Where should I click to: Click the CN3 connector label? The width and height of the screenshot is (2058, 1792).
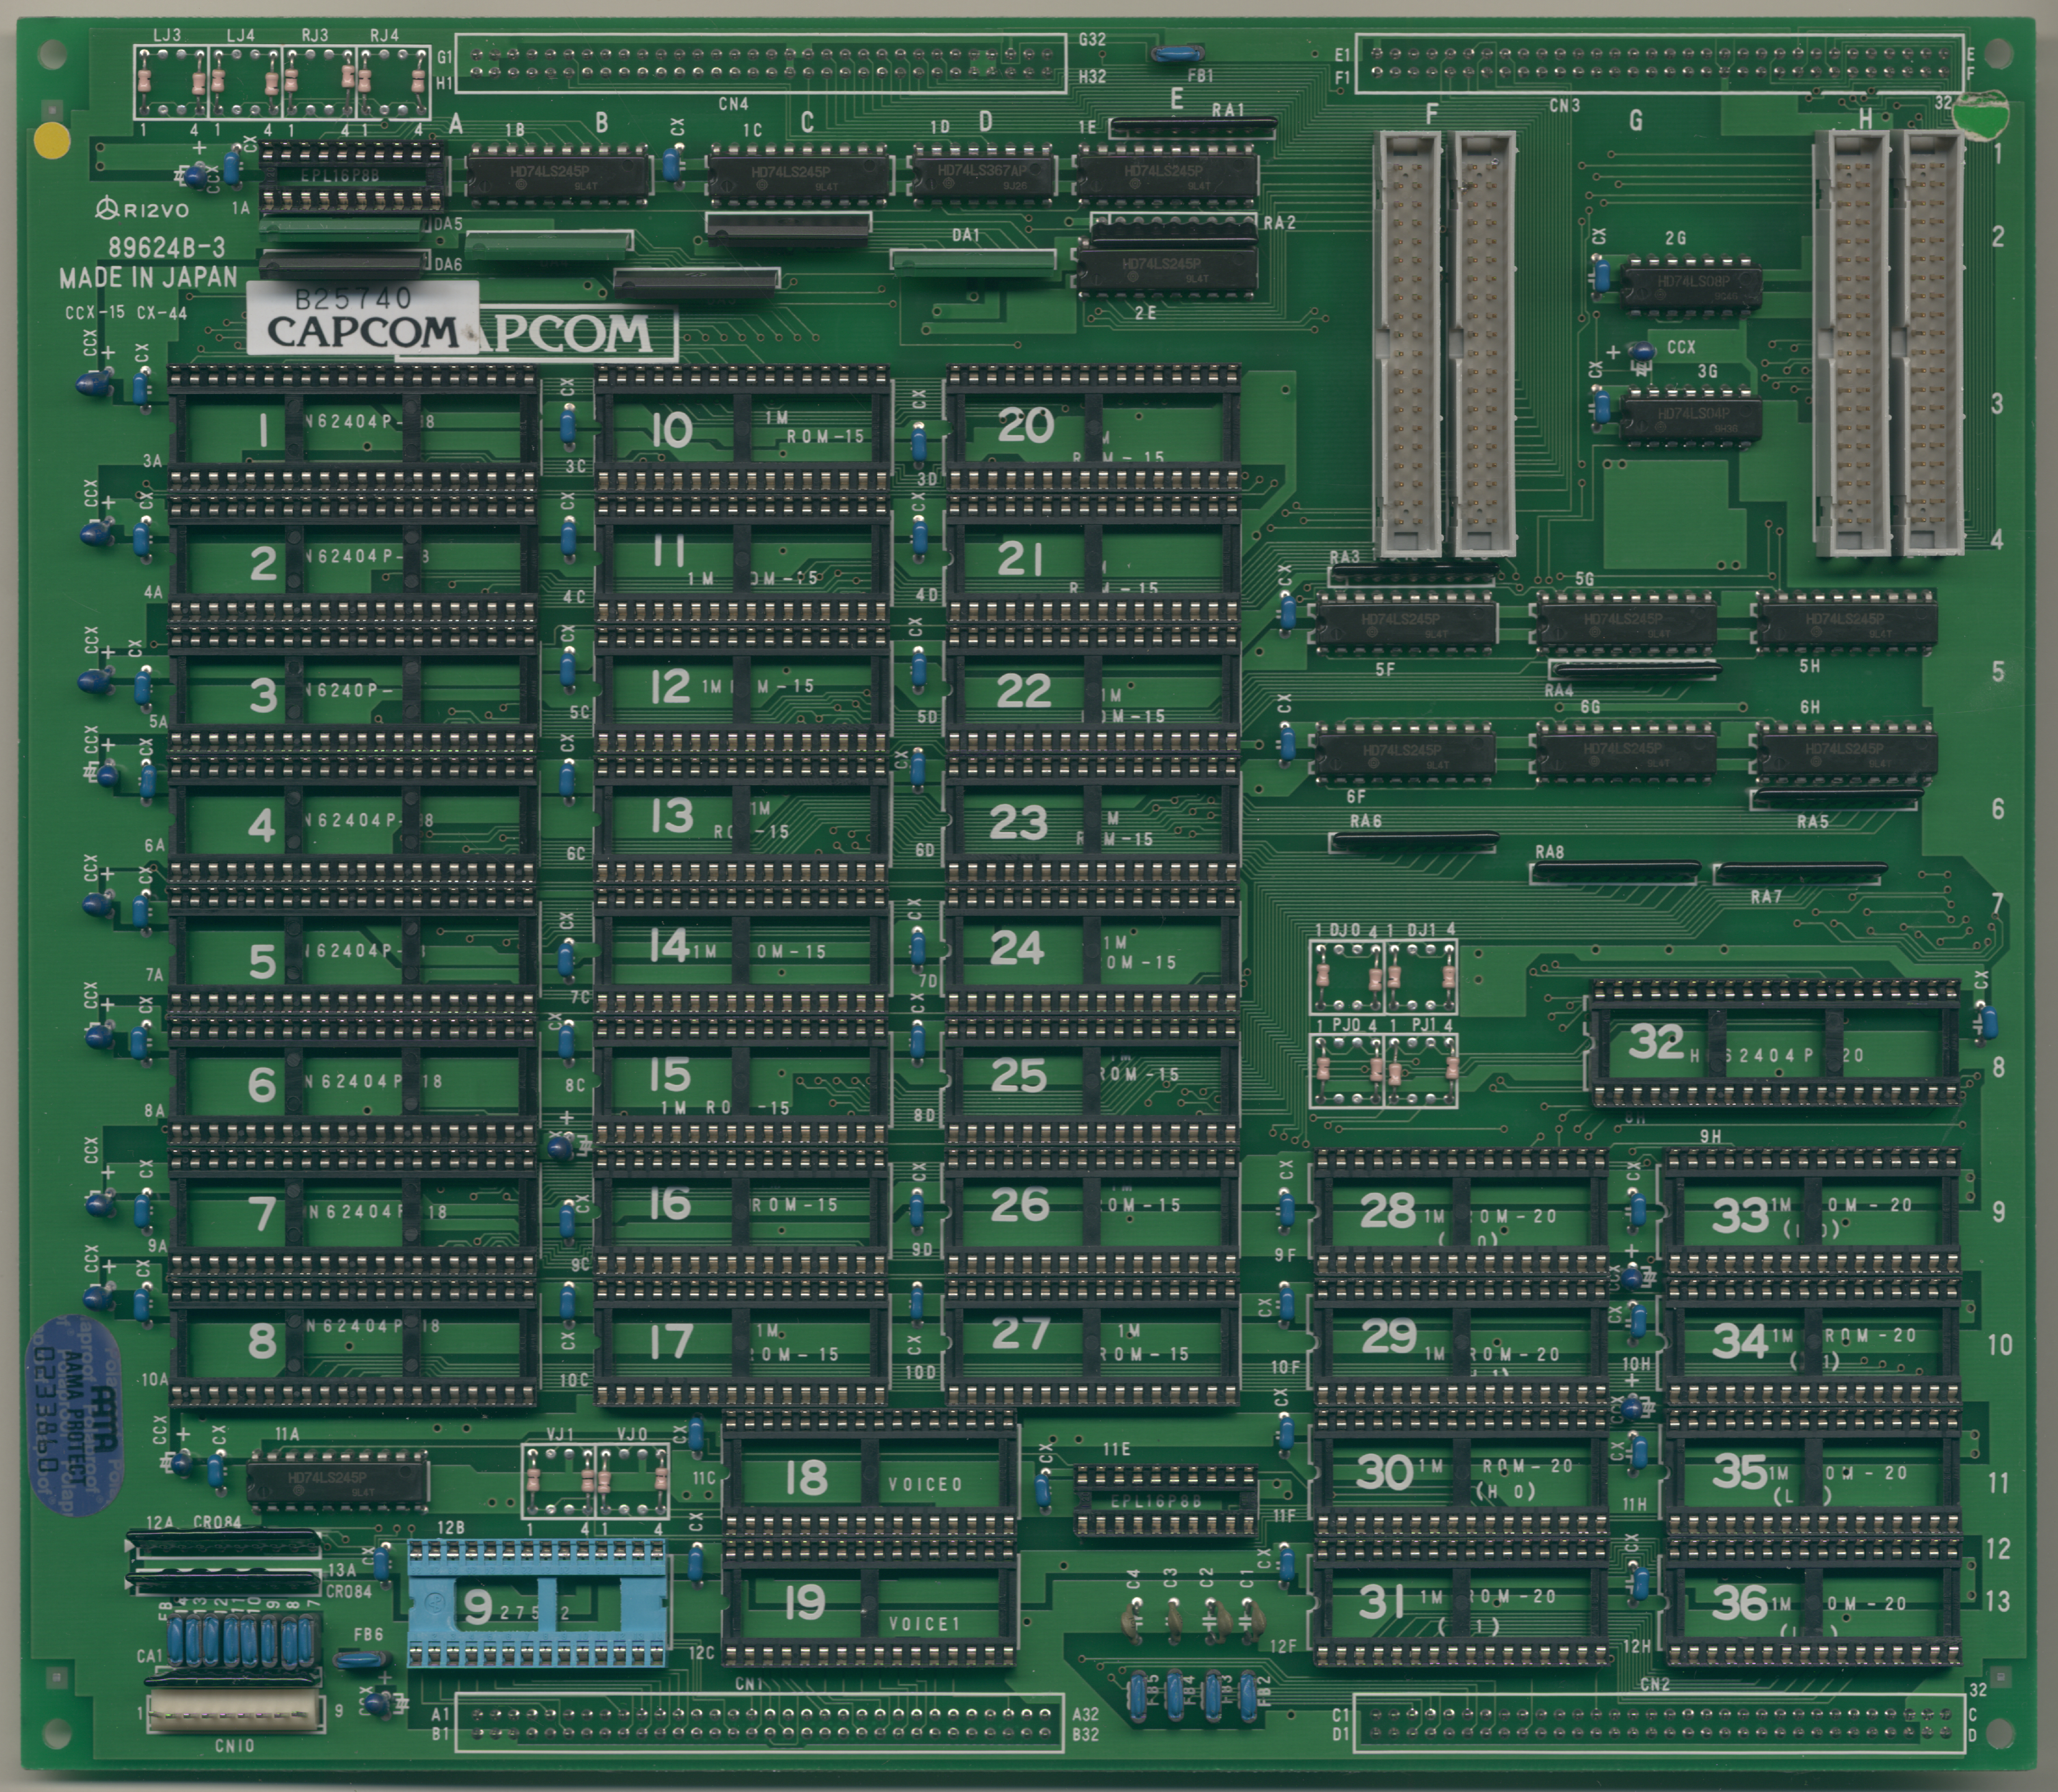click(1564, 105)
